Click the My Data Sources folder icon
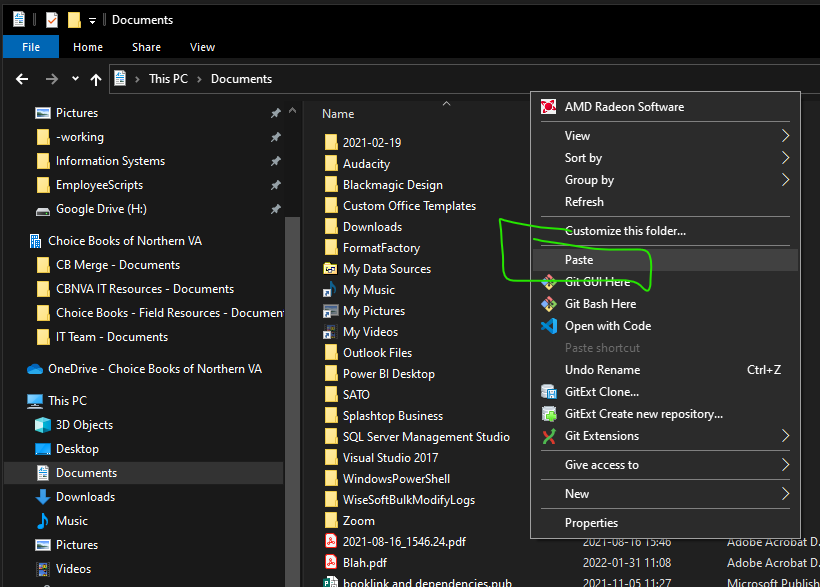Viewport: 820px width, 587px height. [x=330, y=269]
